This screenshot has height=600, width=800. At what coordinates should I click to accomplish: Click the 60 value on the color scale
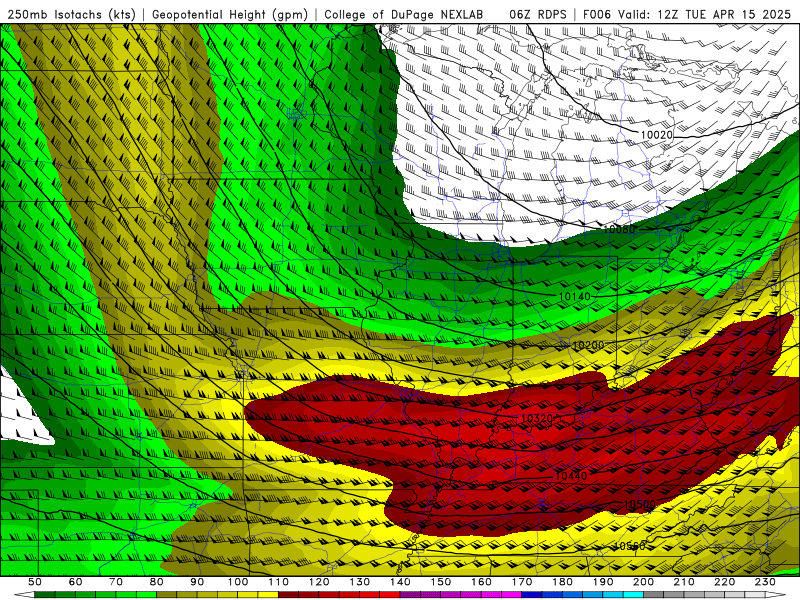75,582
